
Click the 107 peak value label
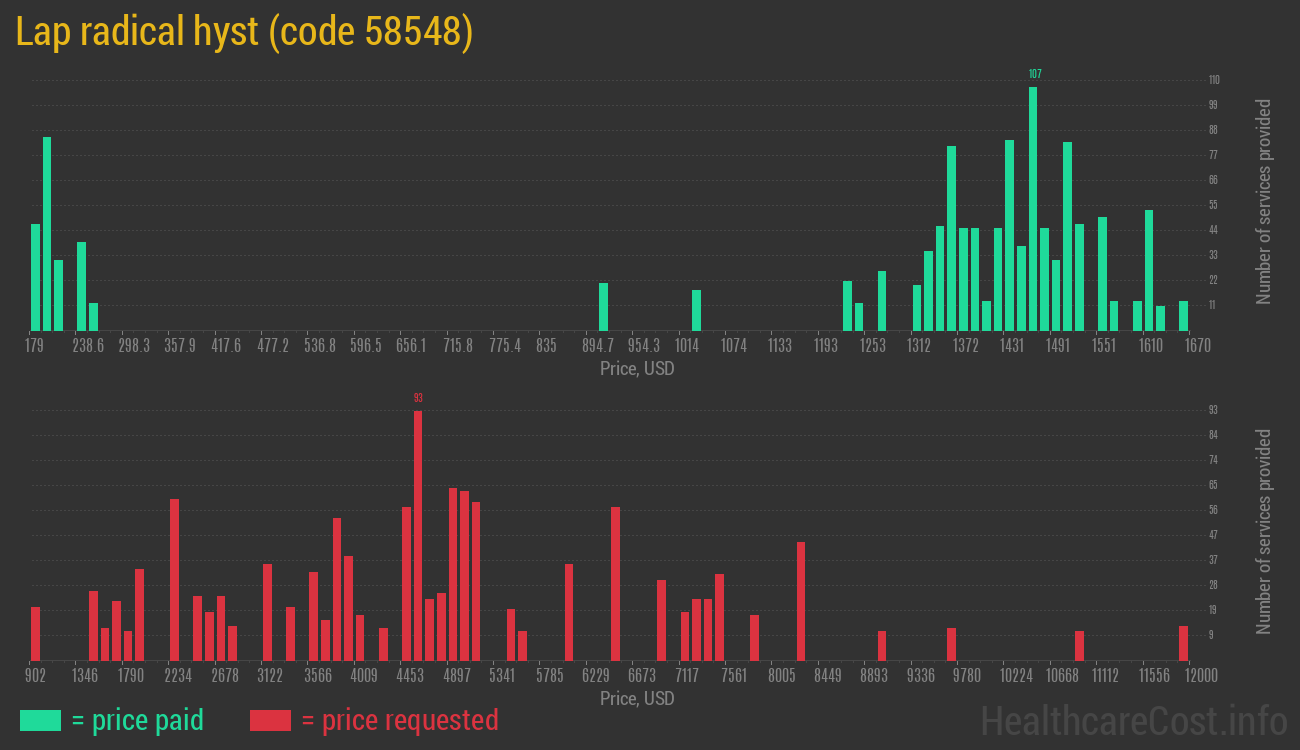click(x=1035, y=74)
